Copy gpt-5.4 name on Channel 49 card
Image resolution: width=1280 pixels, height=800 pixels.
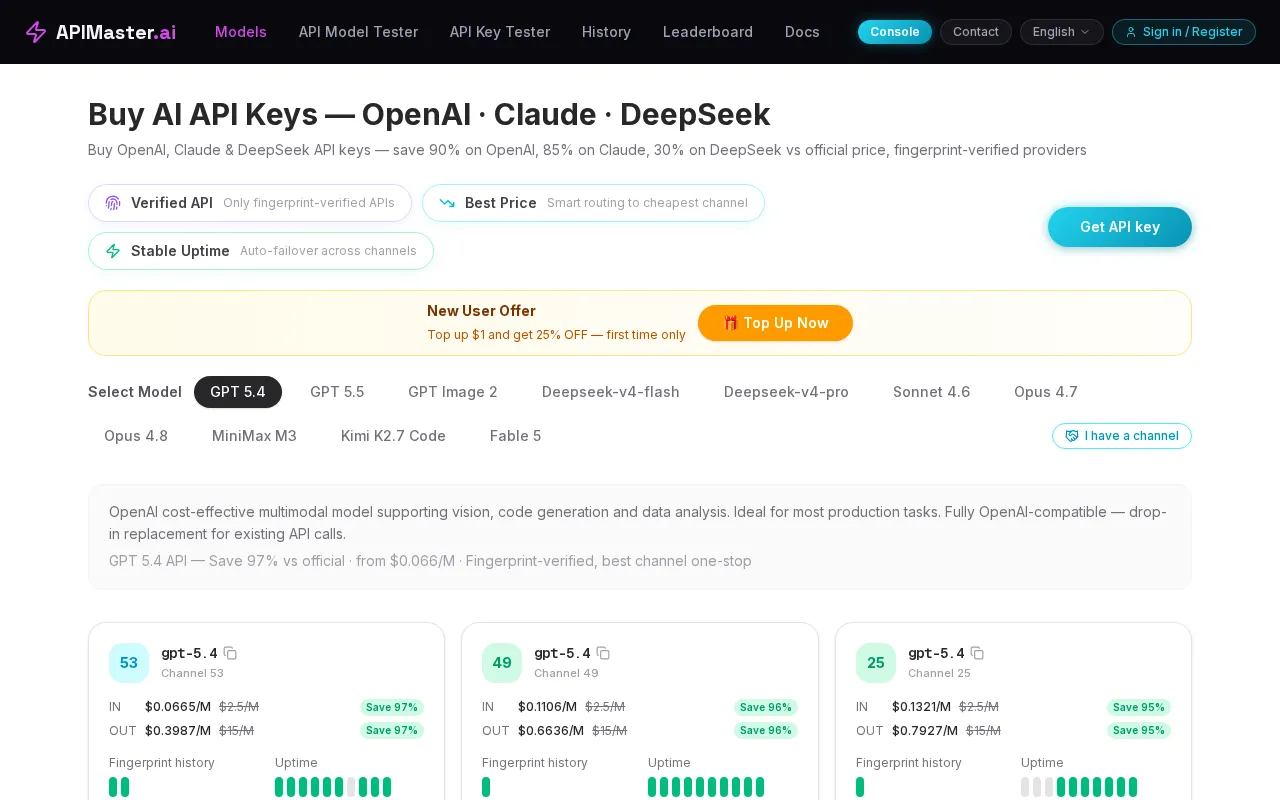pyautogui.click(x=603, y=653)
